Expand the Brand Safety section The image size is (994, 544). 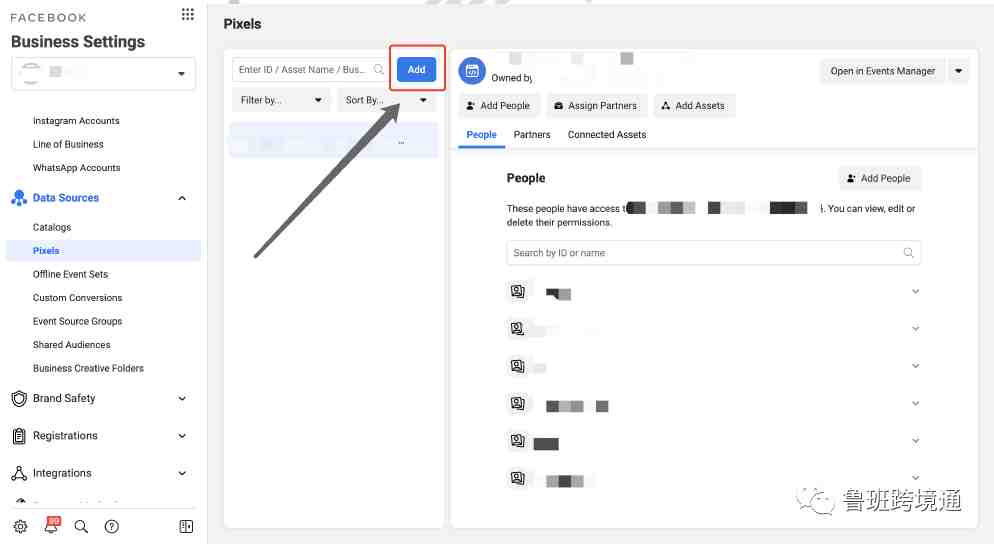(x=182, y=398)
